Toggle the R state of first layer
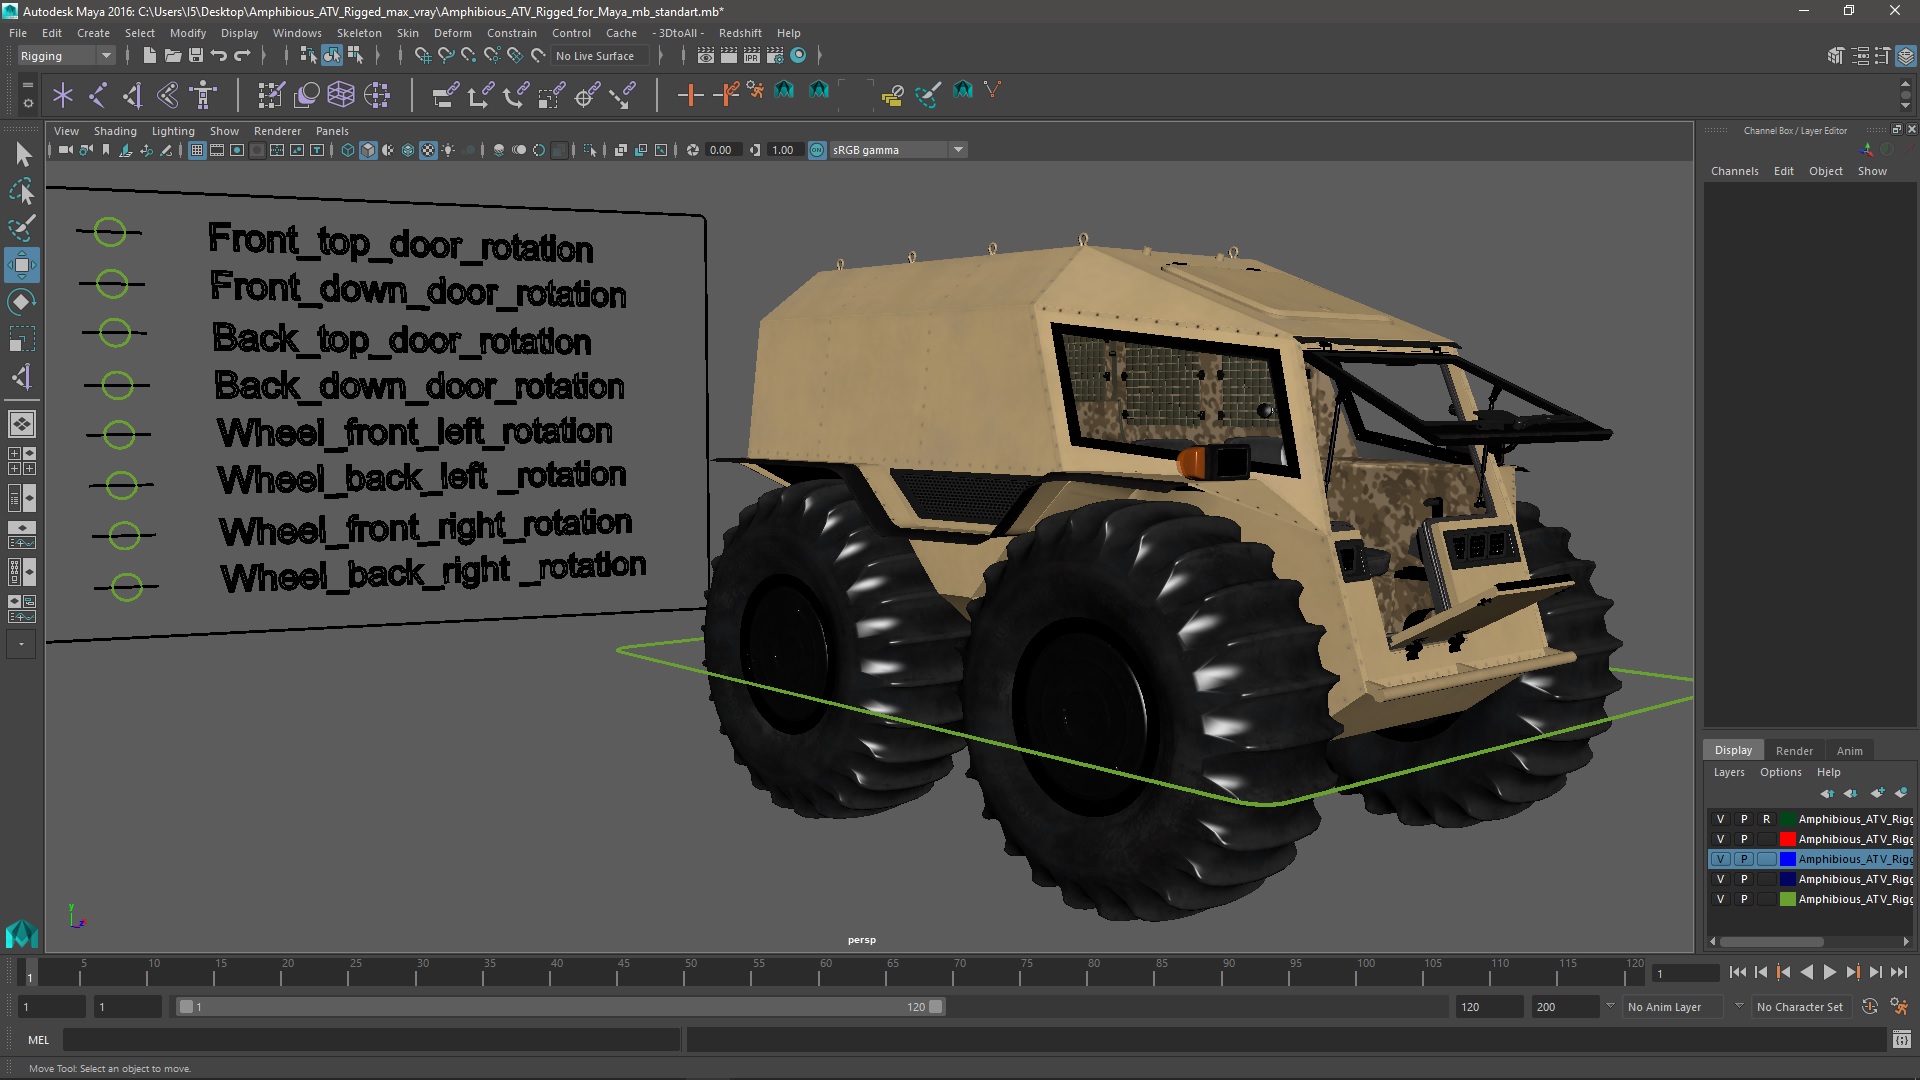1920x1080 pixels. pyautogui.click(x=1766, y=819)
